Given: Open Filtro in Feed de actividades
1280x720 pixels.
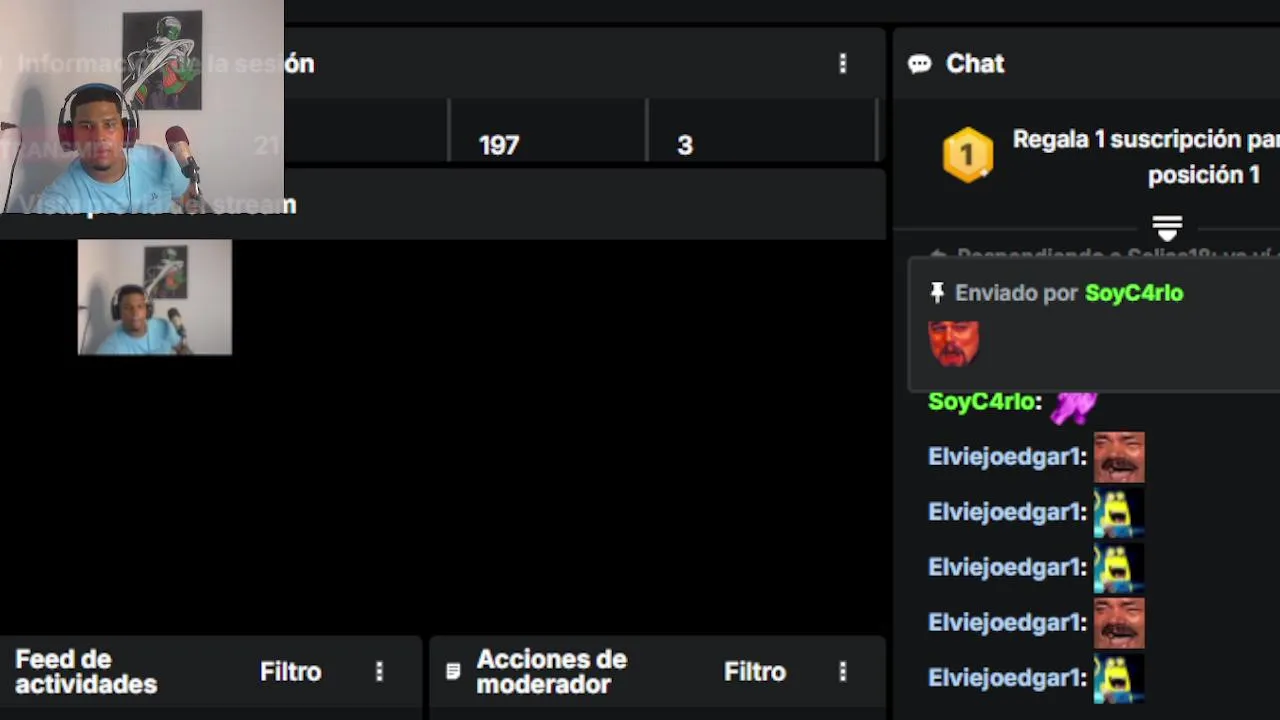Looking at the screenshot, I should [x=291, y=672].
